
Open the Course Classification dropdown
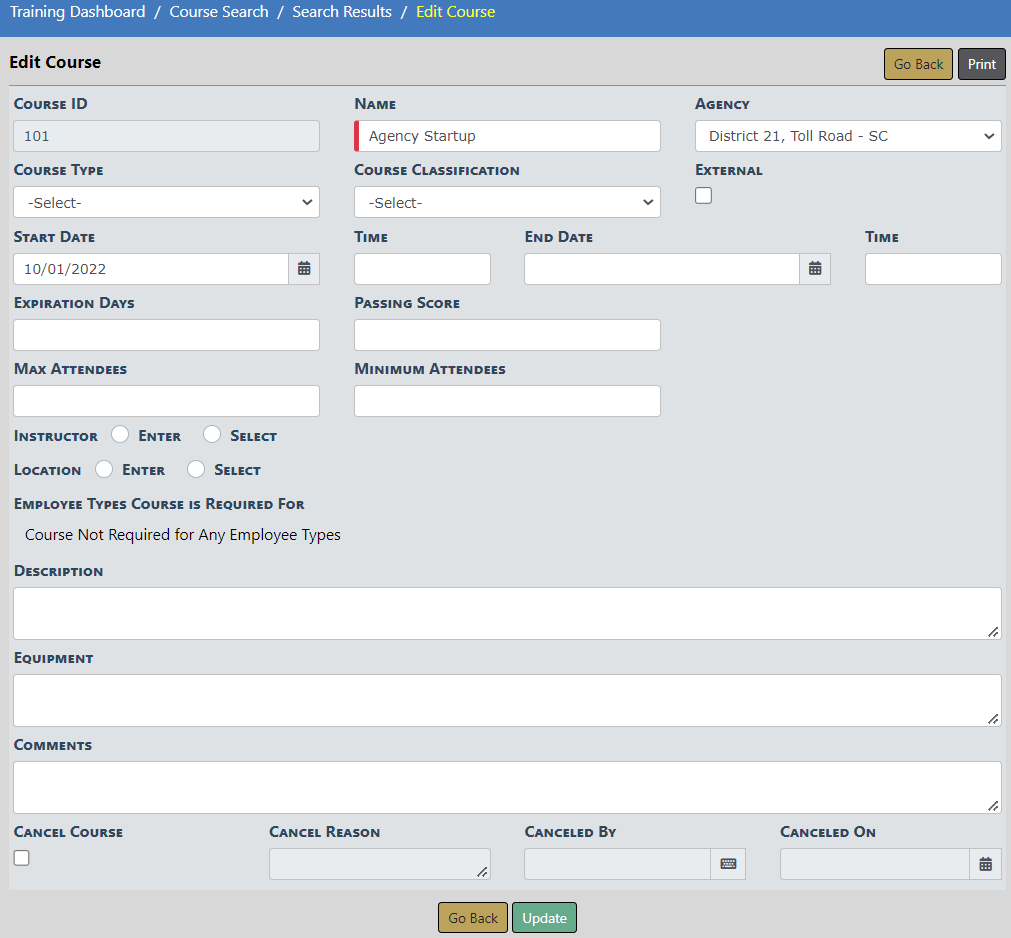pos(507,202)
